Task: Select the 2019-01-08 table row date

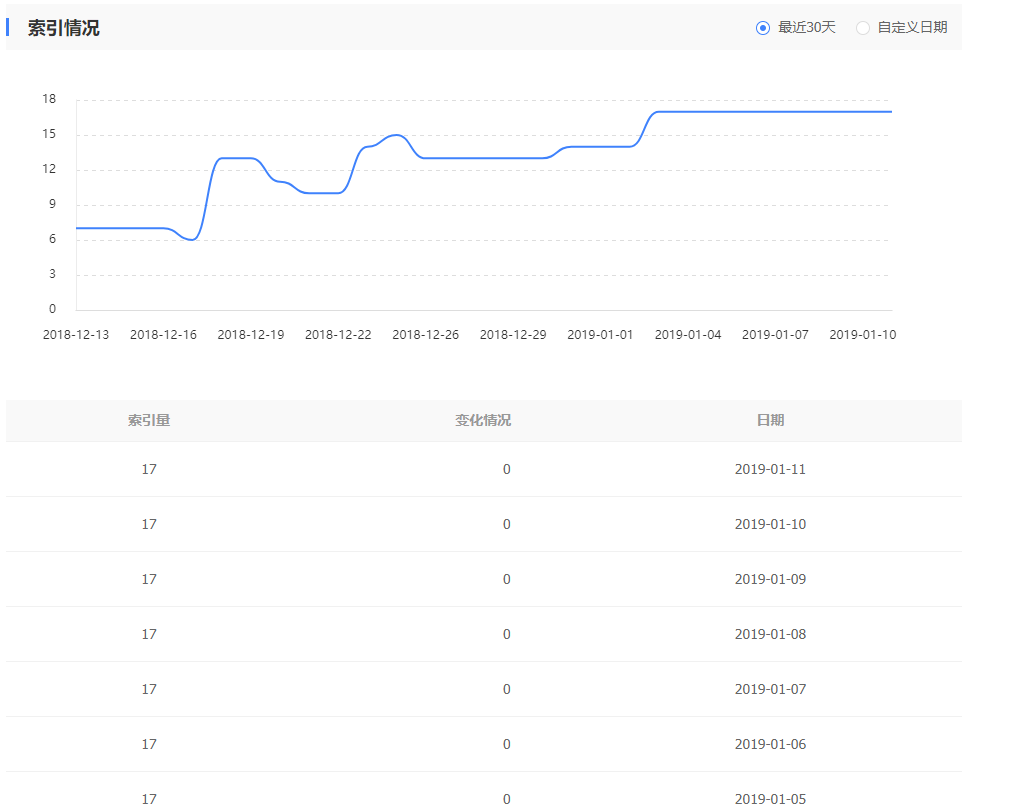Action: 770,634
